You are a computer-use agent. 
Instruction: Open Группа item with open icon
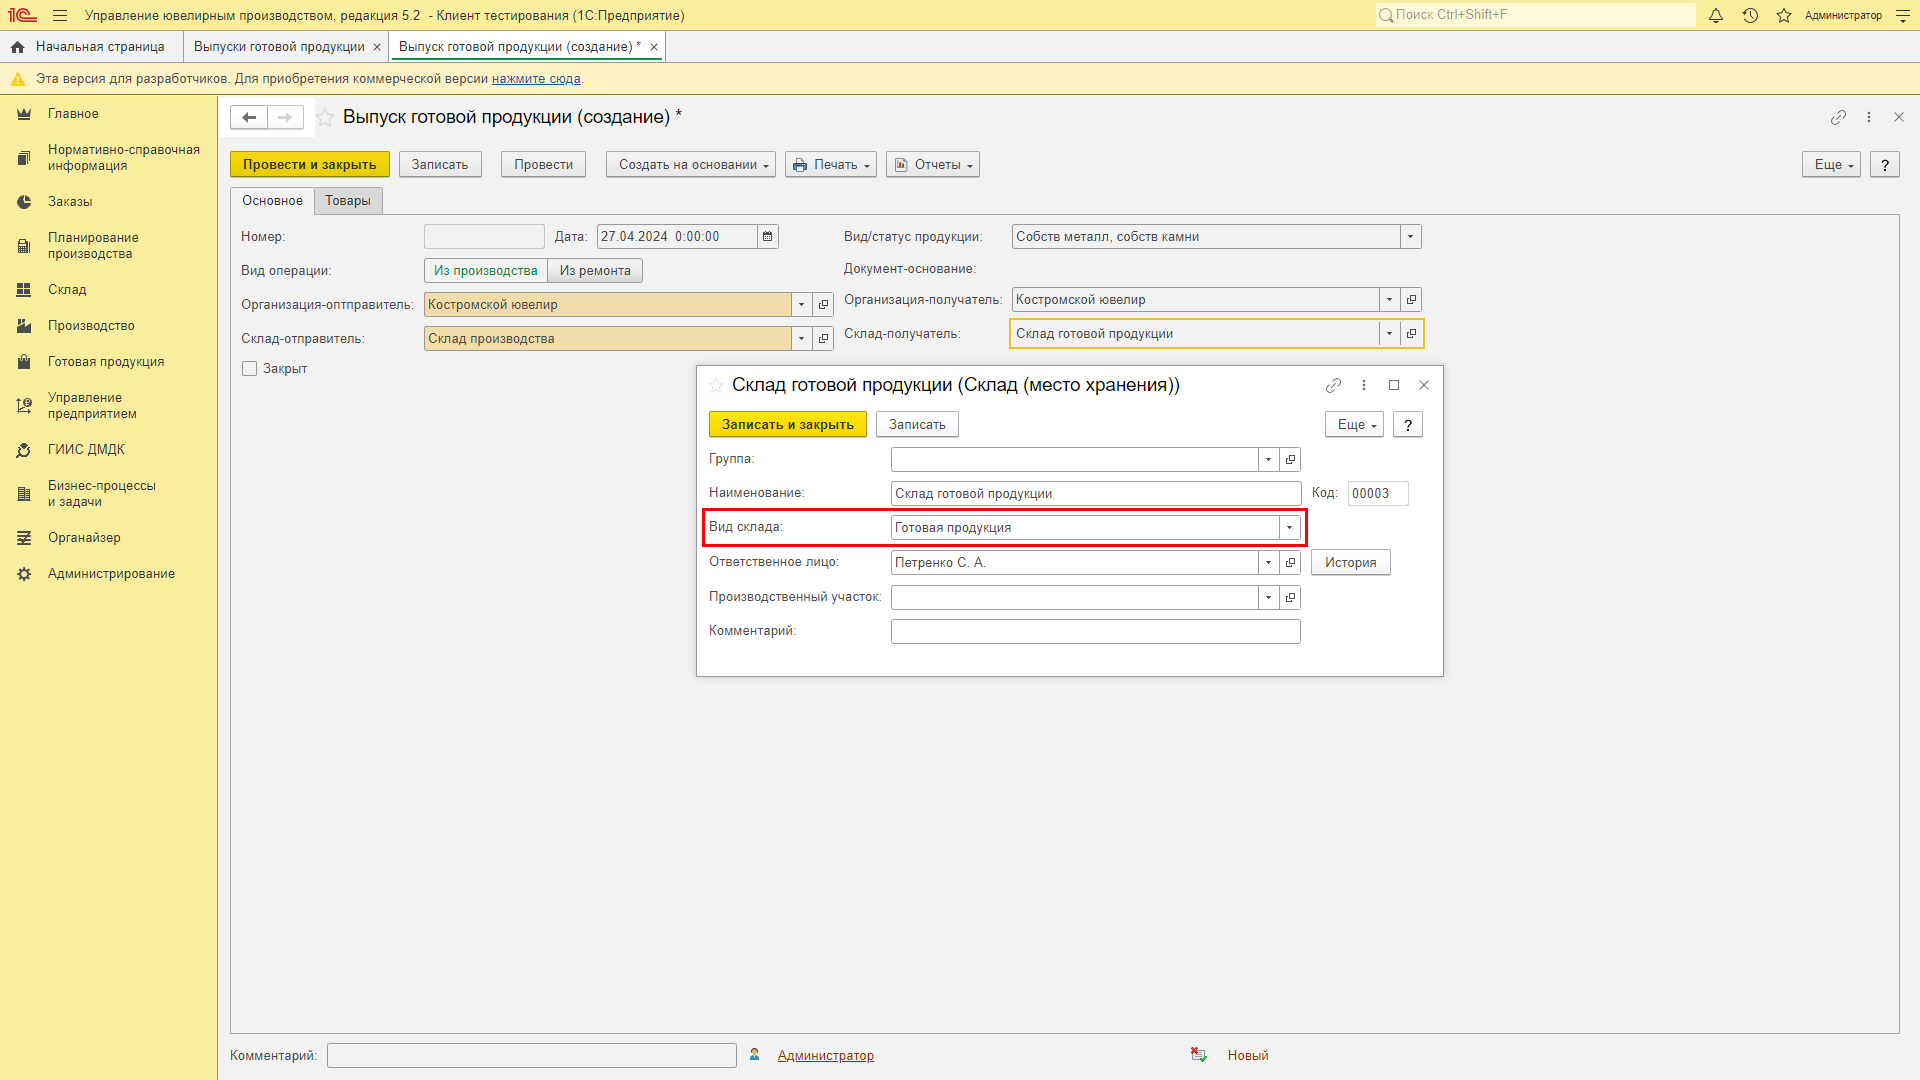point(1290,460)
